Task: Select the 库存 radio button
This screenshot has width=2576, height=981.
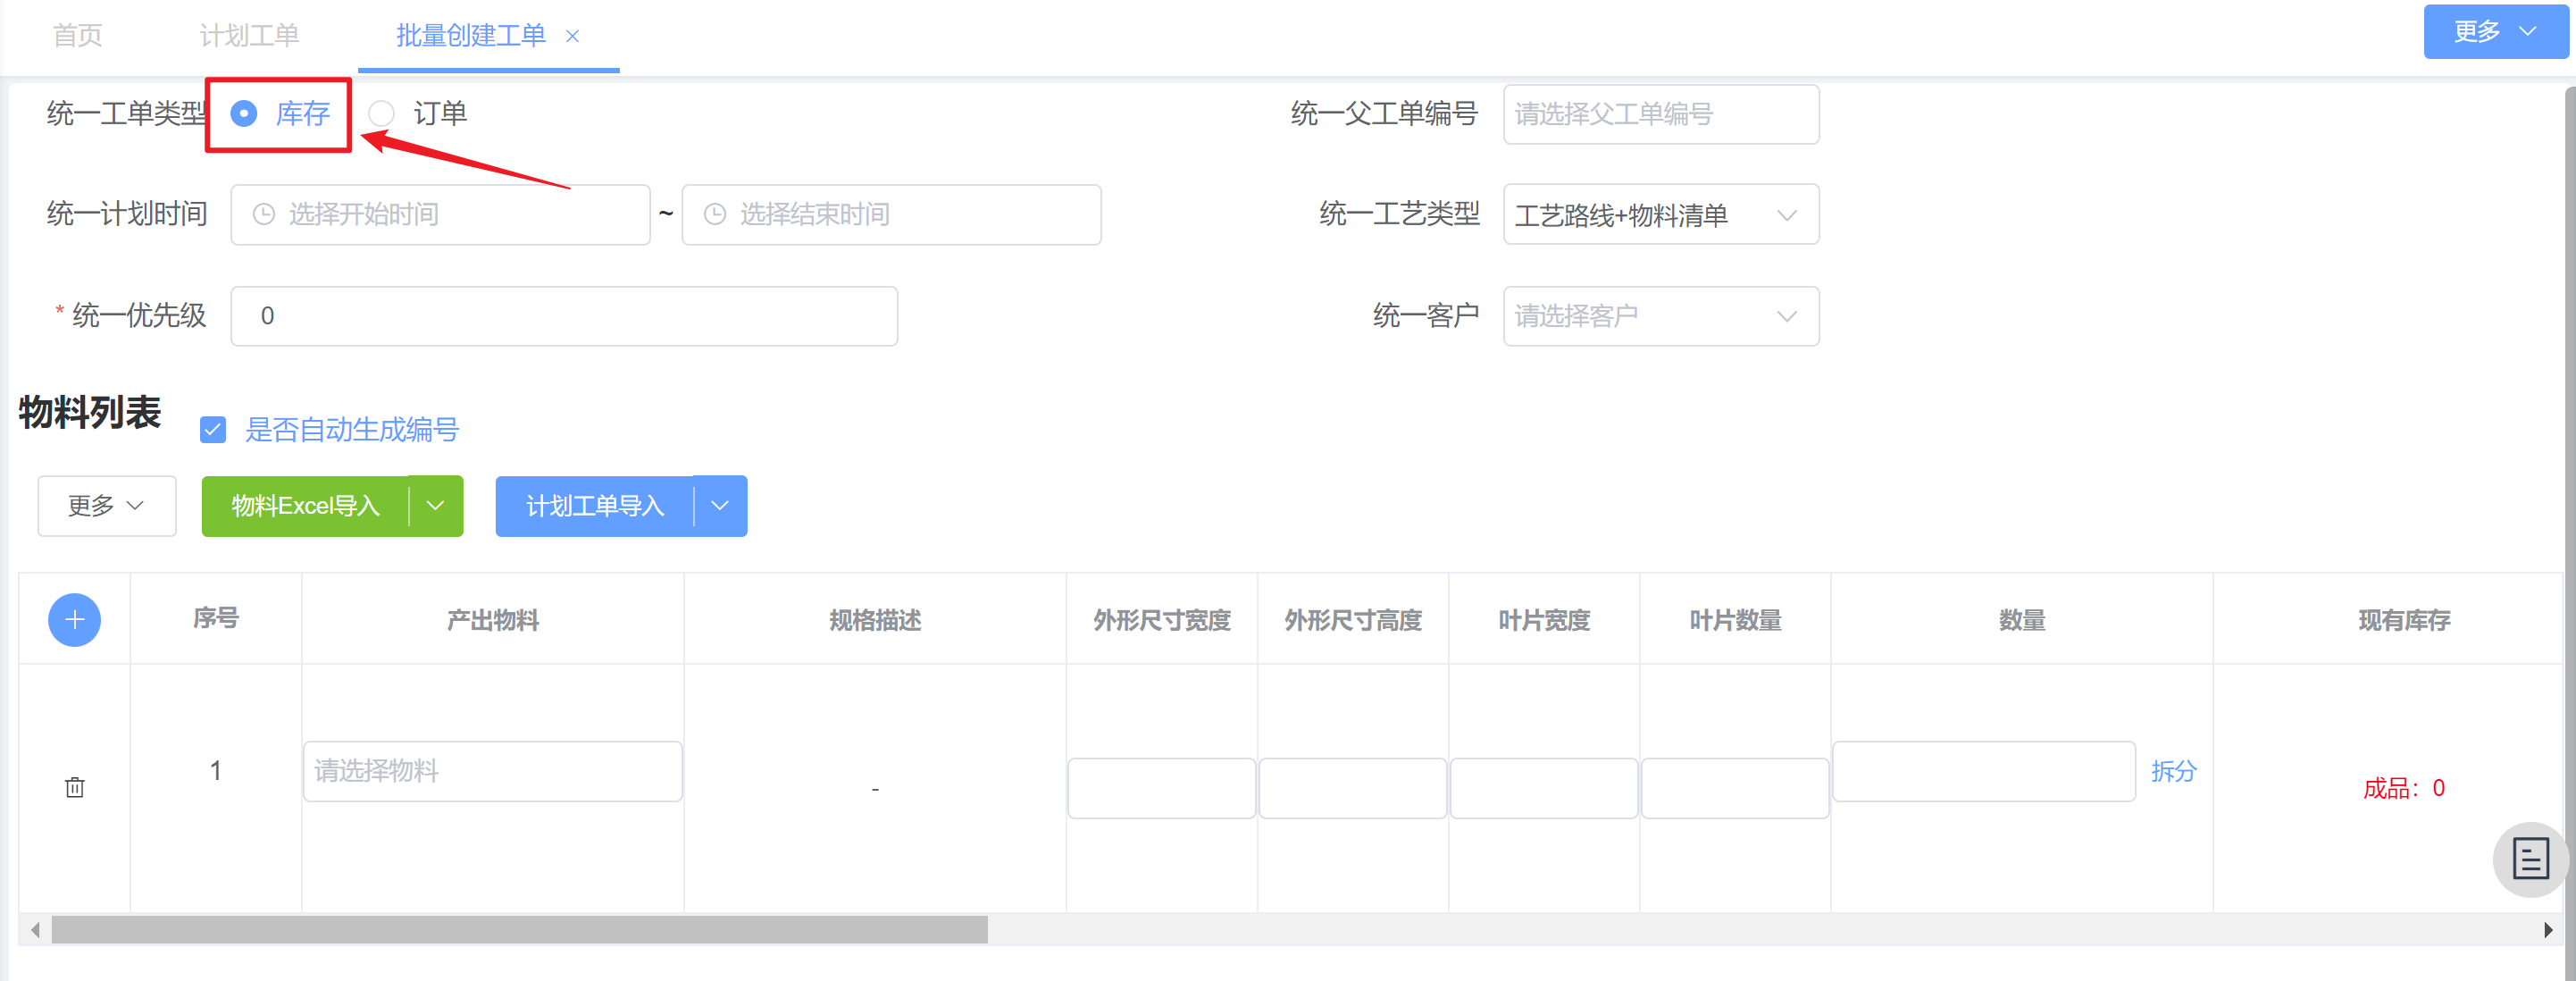Action: [244, 114]
